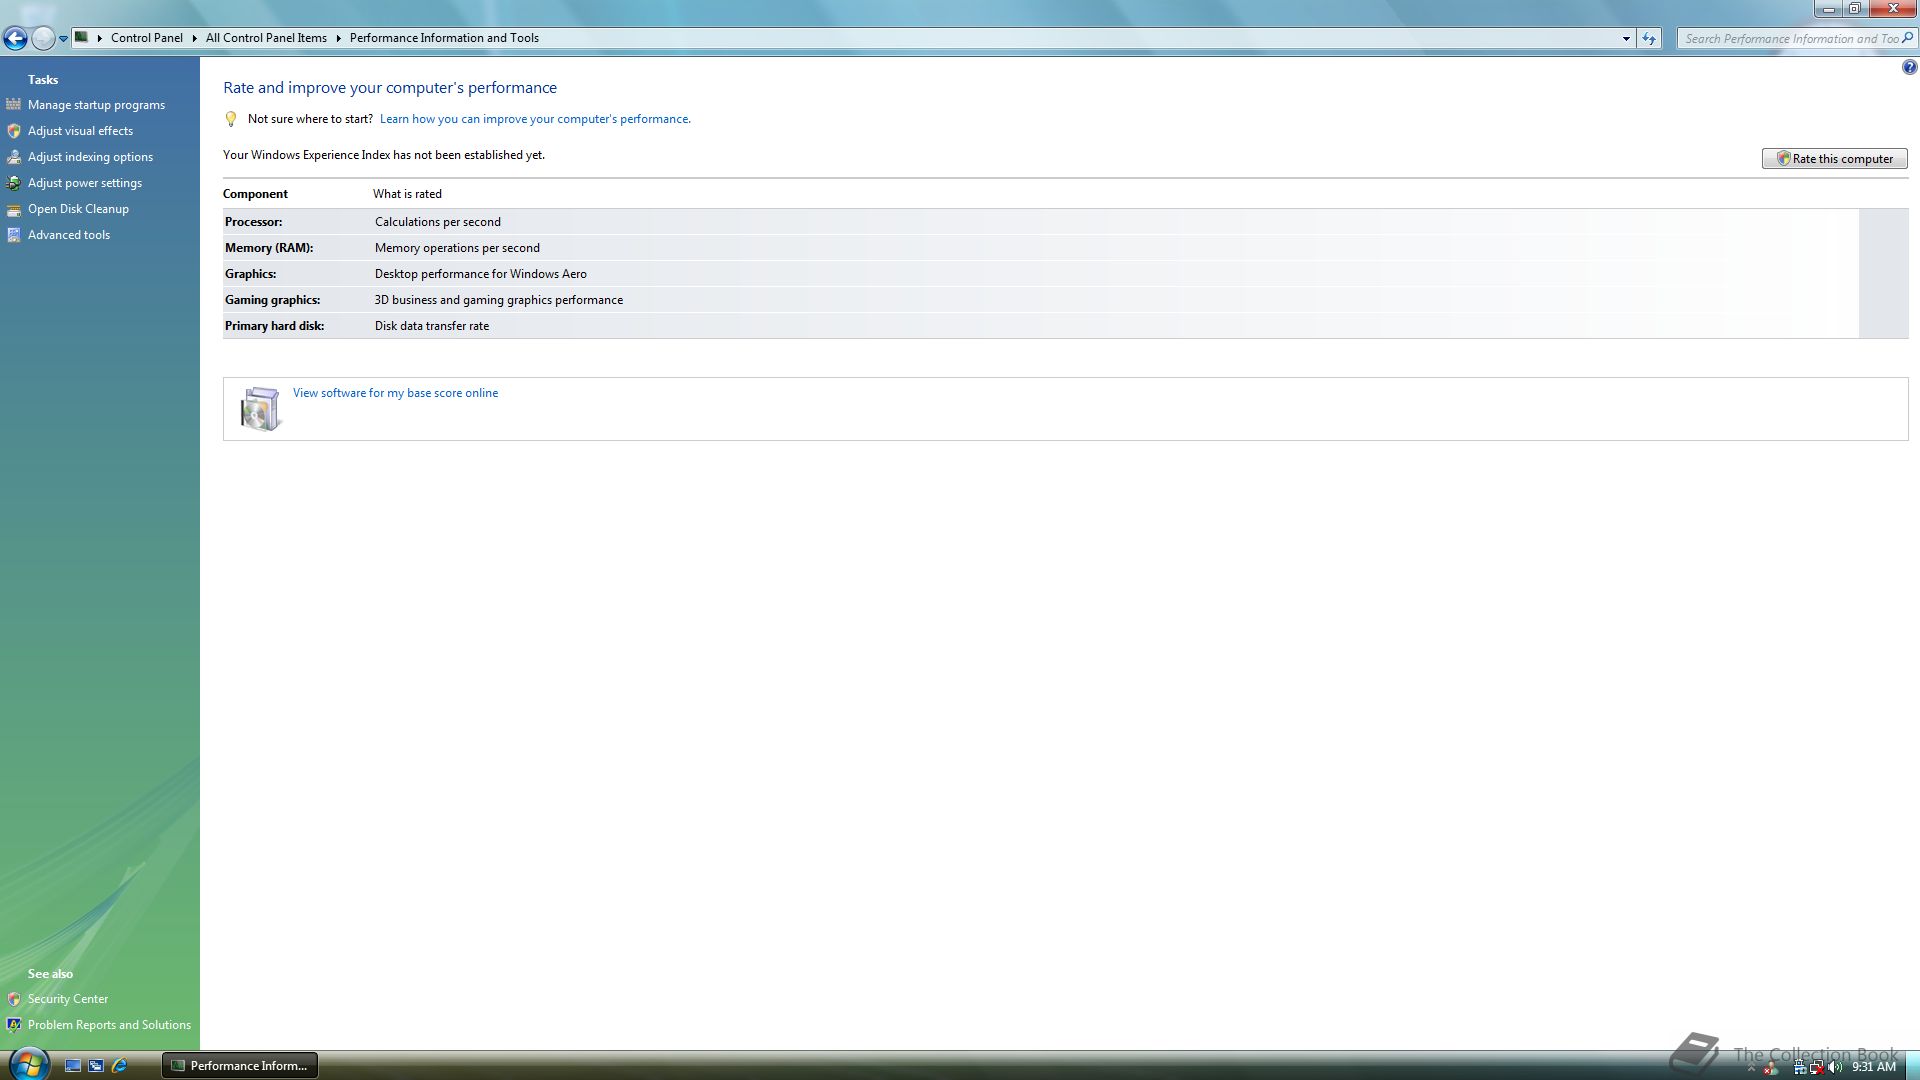Expand the All Control Panel Items breadcrumb arrow
The height and width of the screenshot is (1080, 1920).
338,38
